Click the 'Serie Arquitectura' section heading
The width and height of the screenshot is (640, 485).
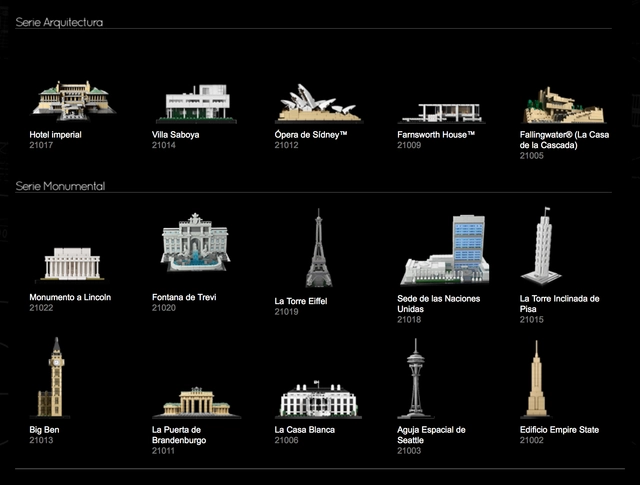pos(59,22)
